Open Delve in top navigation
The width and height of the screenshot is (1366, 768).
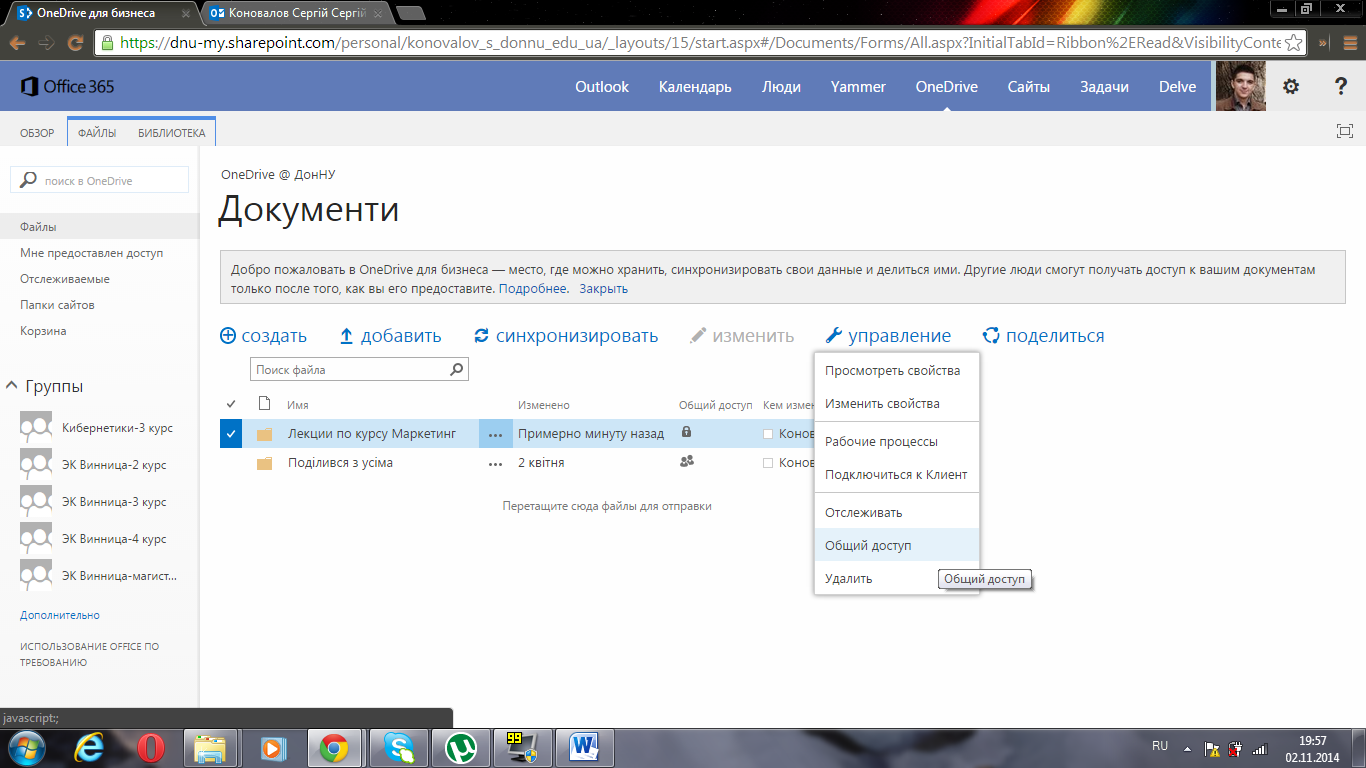(1177, 87)
